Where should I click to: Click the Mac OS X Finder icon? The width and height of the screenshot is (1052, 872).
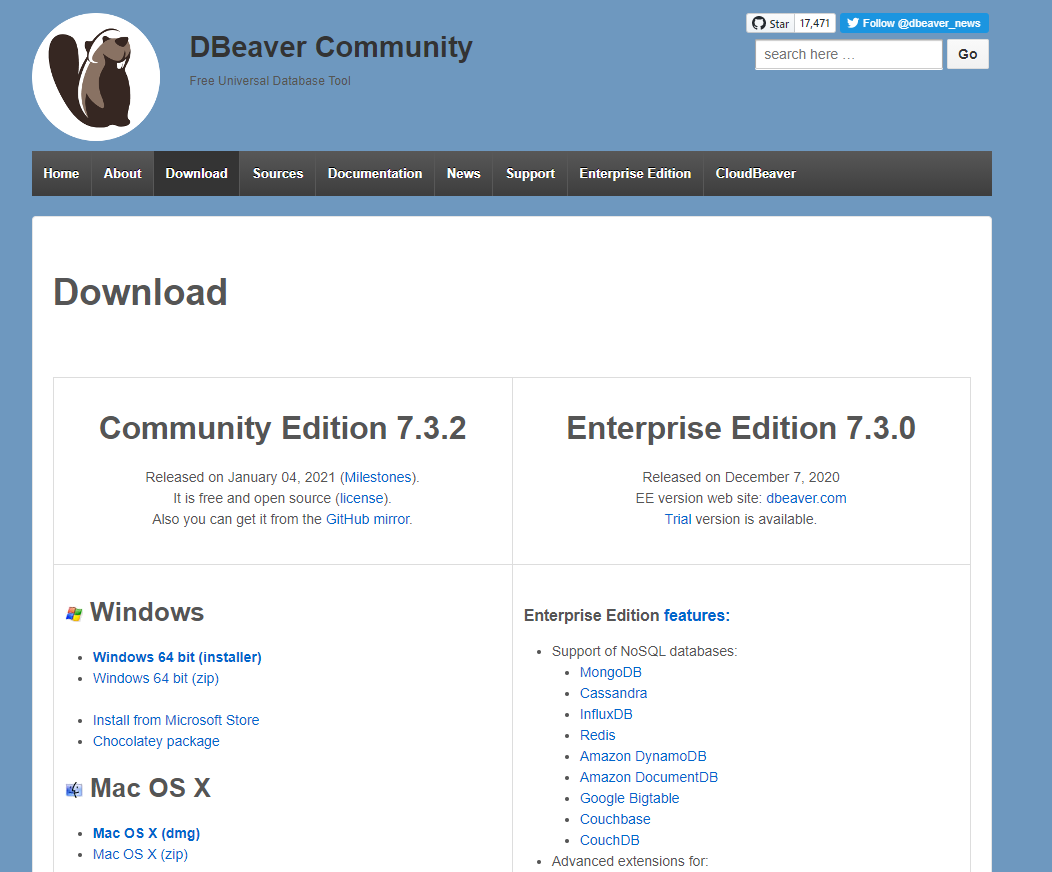tap(74, 789)
